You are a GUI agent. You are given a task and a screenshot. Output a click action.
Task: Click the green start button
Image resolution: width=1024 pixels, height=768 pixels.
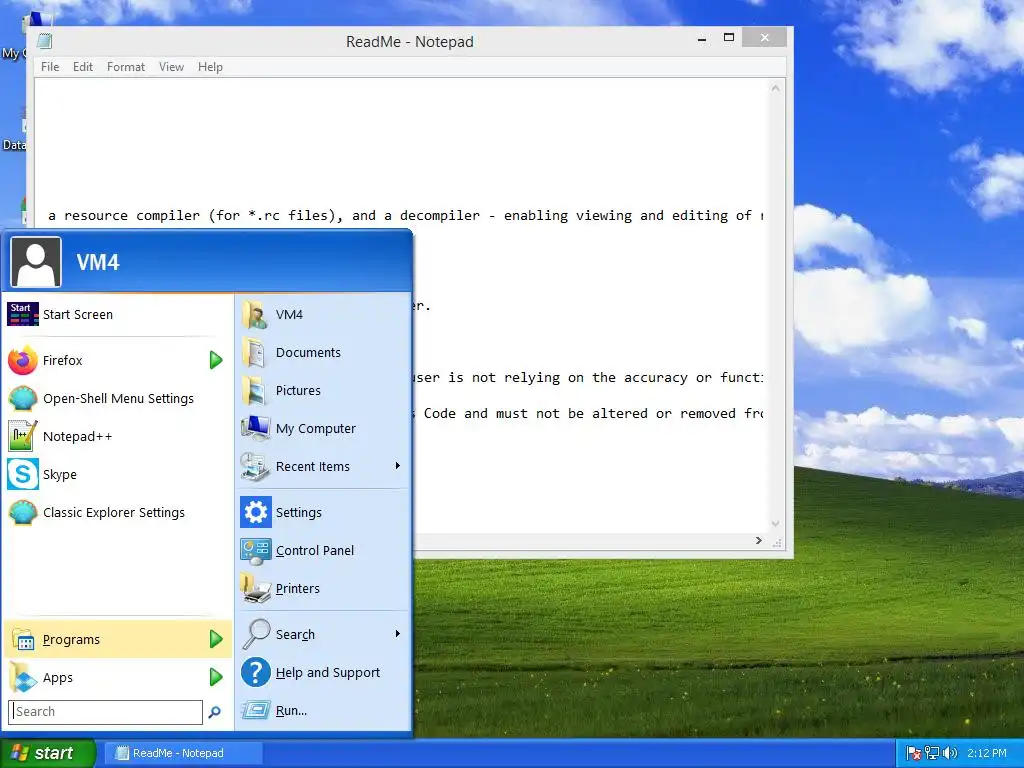click(x=47, y=753)
